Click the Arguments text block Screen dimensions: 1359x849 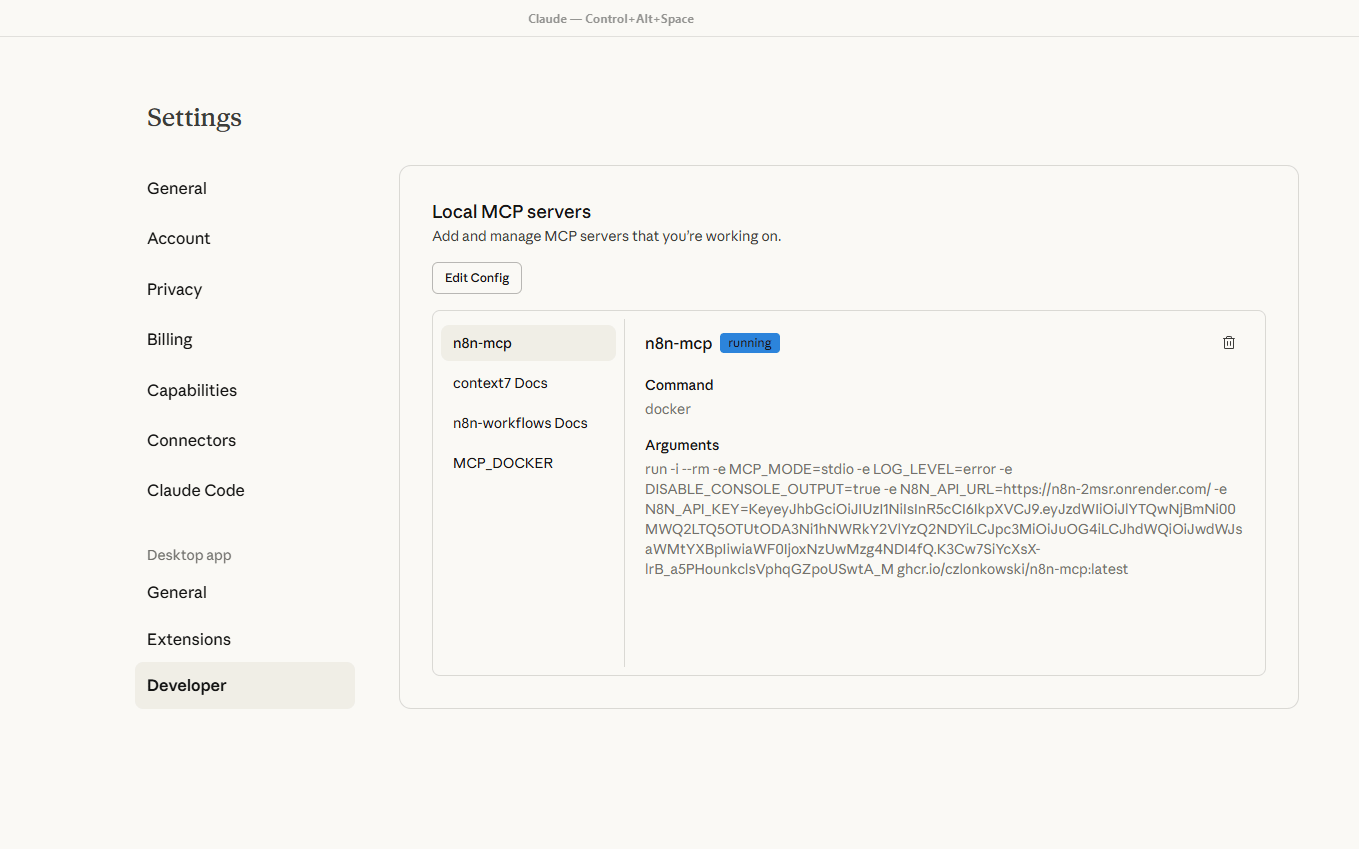(x=944, y=519)
